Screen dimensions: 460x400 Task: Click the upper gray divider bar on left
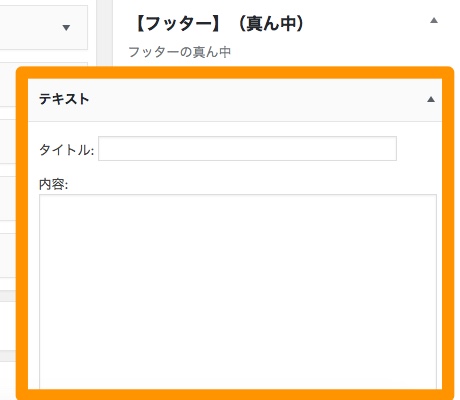tap(8, 296)
